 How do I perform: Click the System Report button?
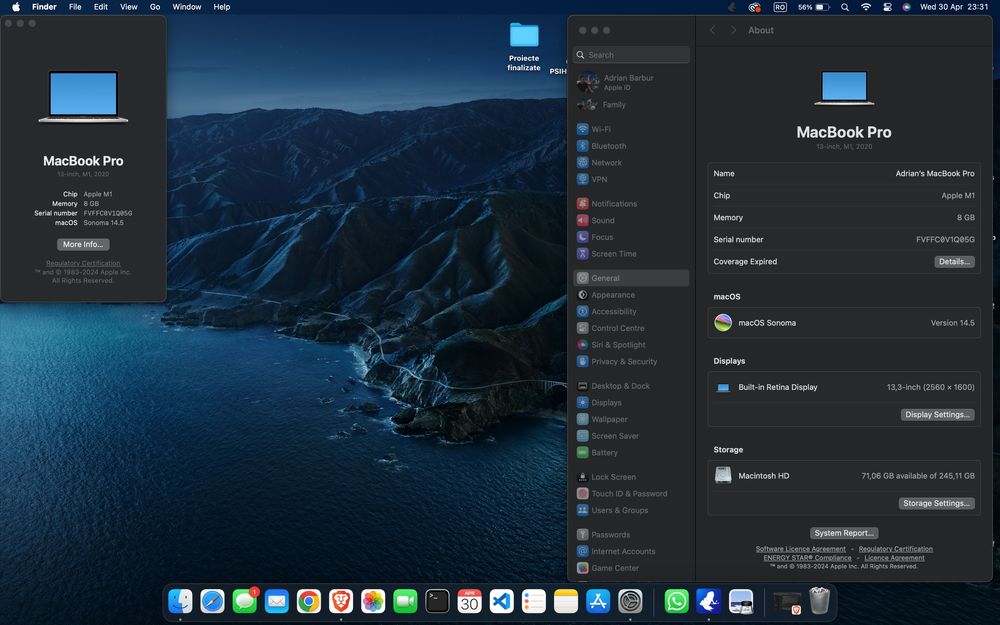click(x=844, y=533)
